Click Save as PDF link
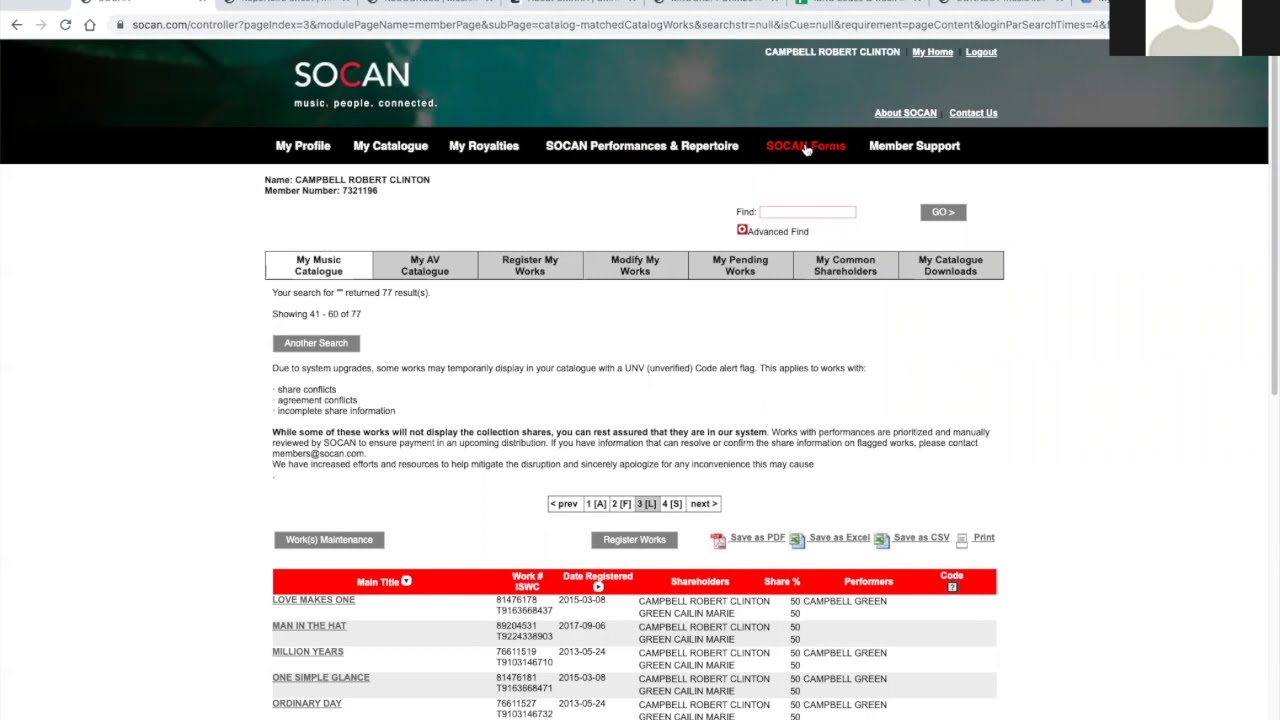 [x=757, y=538]
